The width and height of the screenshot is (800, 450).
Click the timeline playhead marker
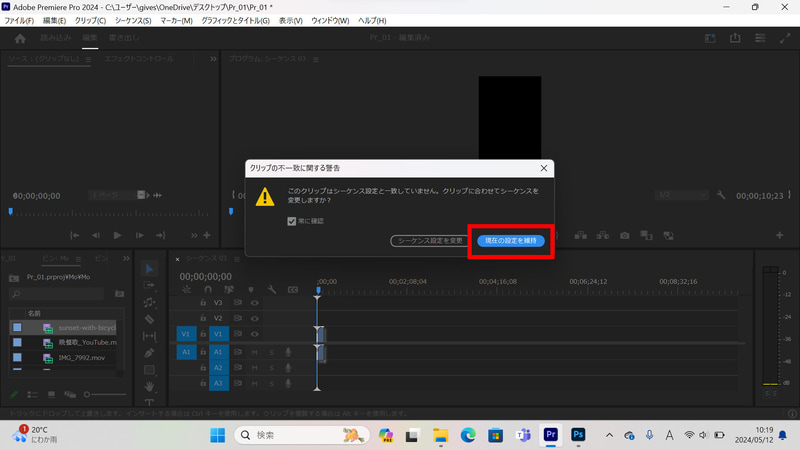click(318, 290)
